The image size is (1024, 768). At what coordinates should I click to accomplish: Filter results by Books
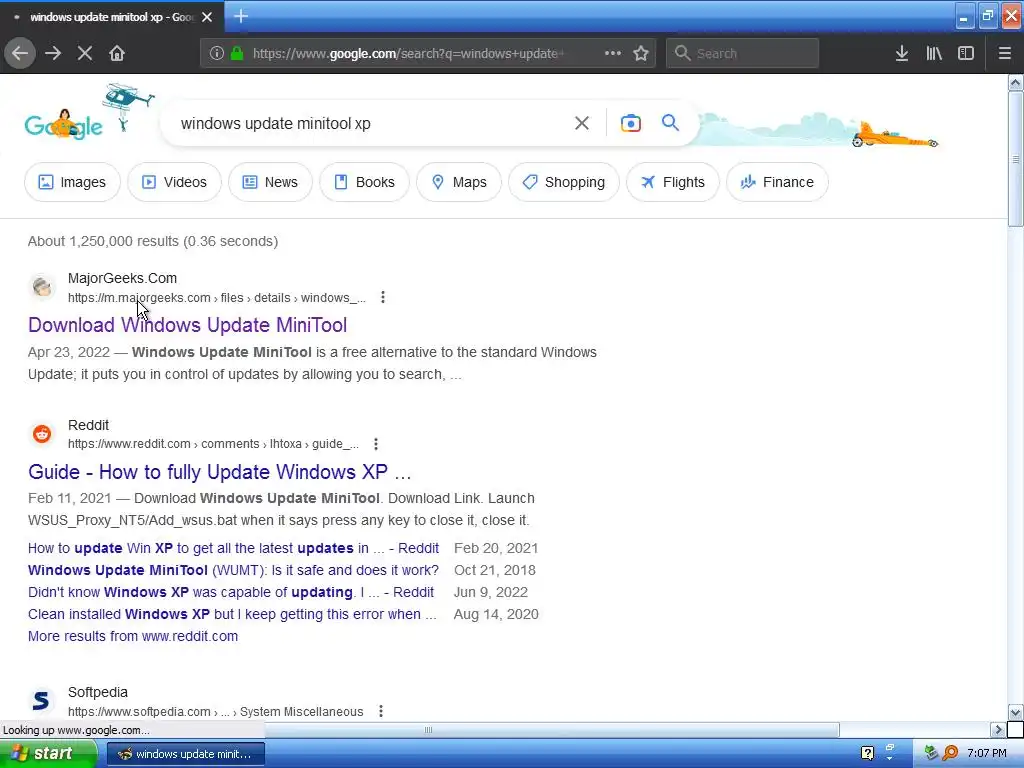click(364, 182)
